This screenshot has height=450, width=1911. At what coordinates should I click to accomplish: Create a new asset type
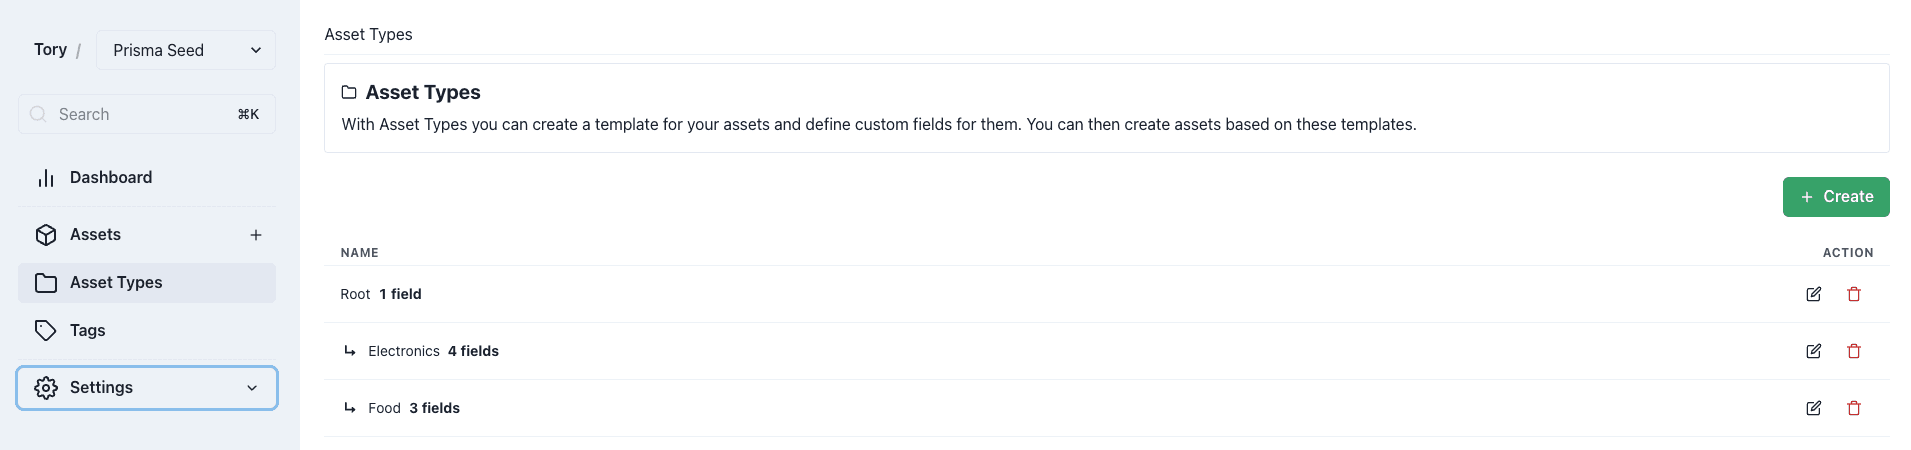coord(1836,197)
